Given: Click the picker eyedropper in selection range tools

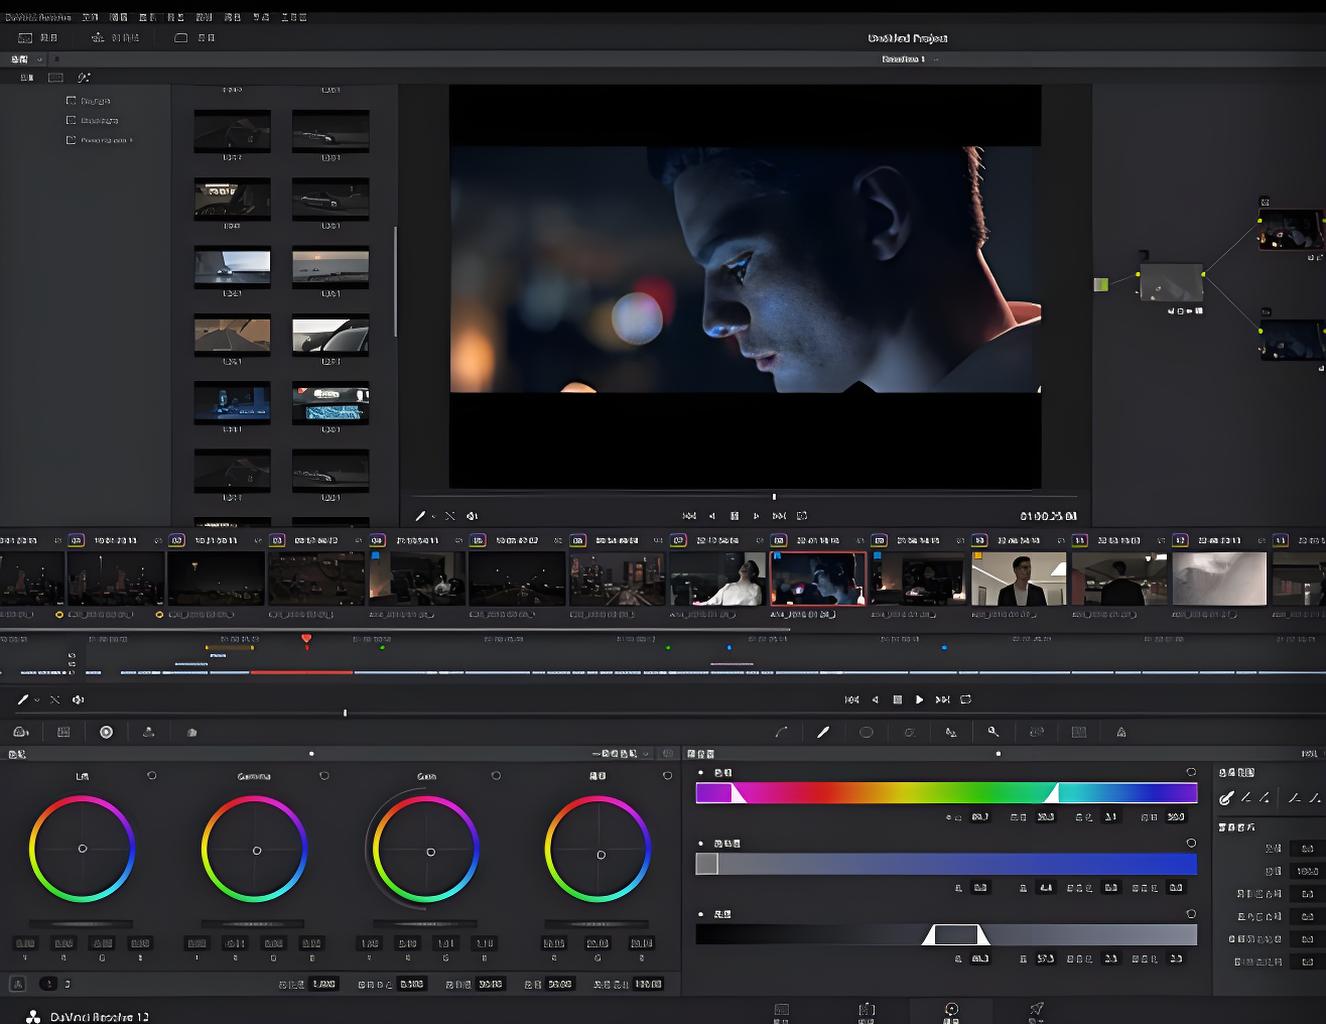Looking at the screenshot, I should (1226, 798).
